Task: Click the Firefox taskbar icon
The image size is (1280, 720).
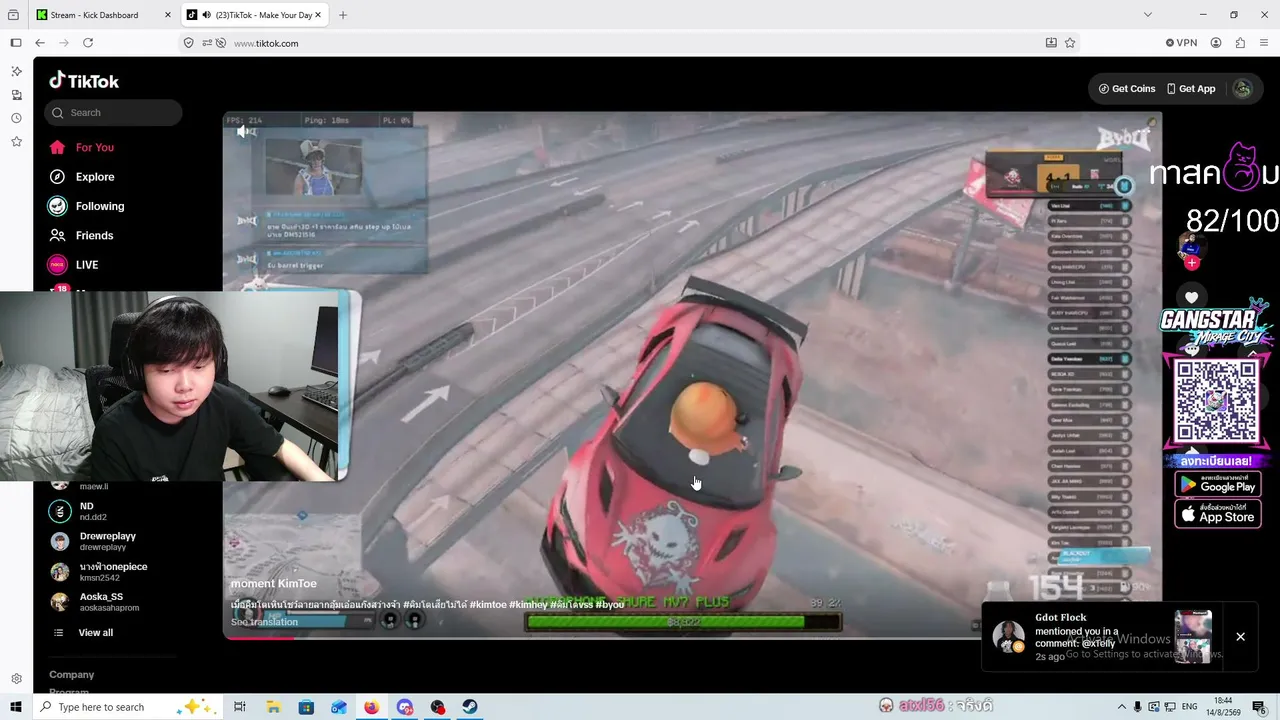Action: click(x=372, y=707)
